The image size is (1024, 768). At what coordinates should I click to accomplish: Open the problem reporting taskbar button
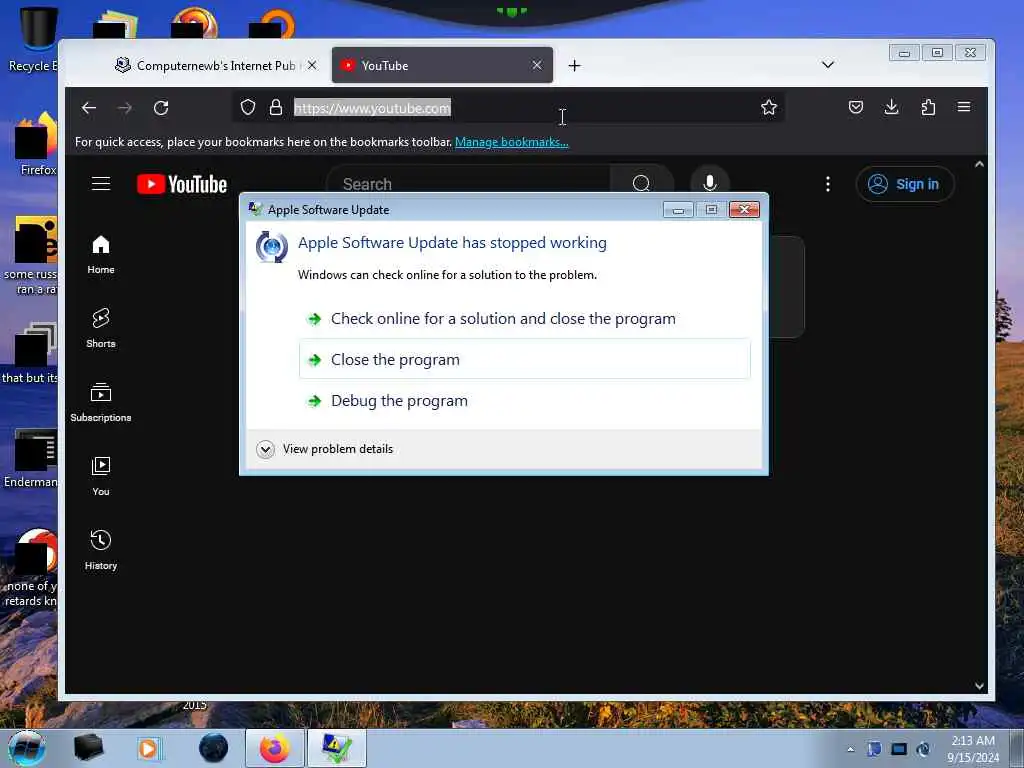[x=336, y=748]
